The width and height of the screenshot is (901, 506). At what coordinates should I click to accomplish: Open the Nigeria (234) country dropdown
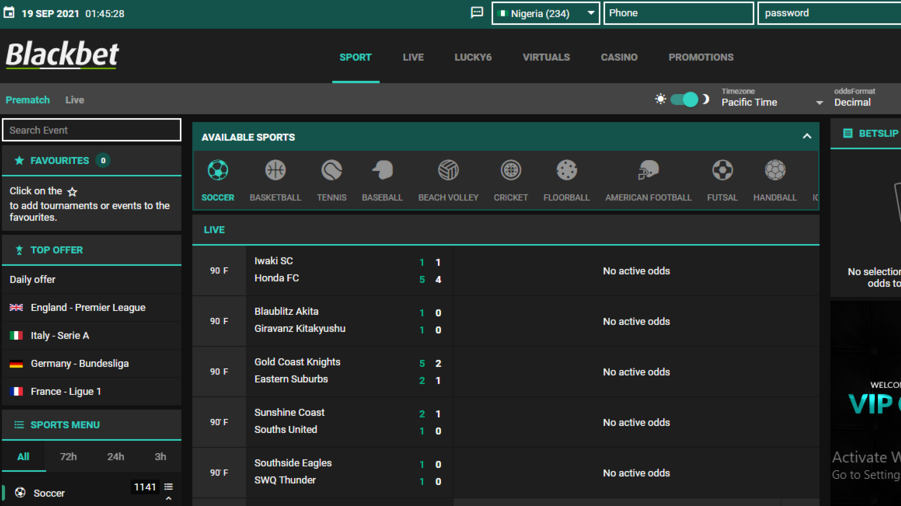[546, 13]
